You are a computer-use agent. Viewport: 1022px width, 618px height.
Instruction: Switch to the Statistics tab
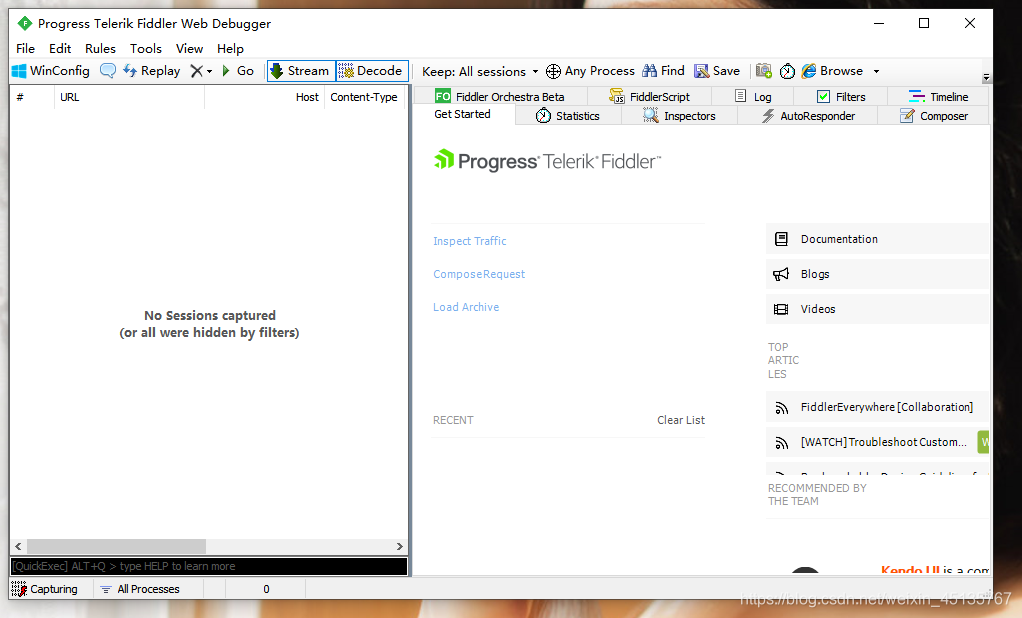coord(568,116)
